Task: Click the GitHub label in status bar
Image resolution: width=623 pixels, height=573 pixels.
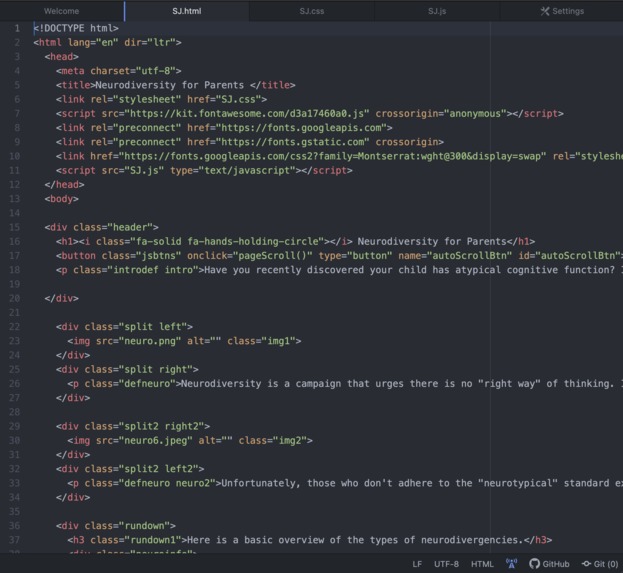Action: pyautogui.click(x=555, y=564)
